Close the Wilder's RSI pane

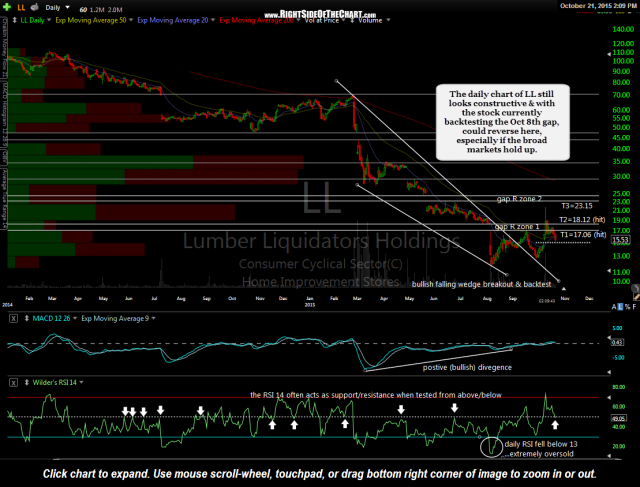(x=13, y=382)
